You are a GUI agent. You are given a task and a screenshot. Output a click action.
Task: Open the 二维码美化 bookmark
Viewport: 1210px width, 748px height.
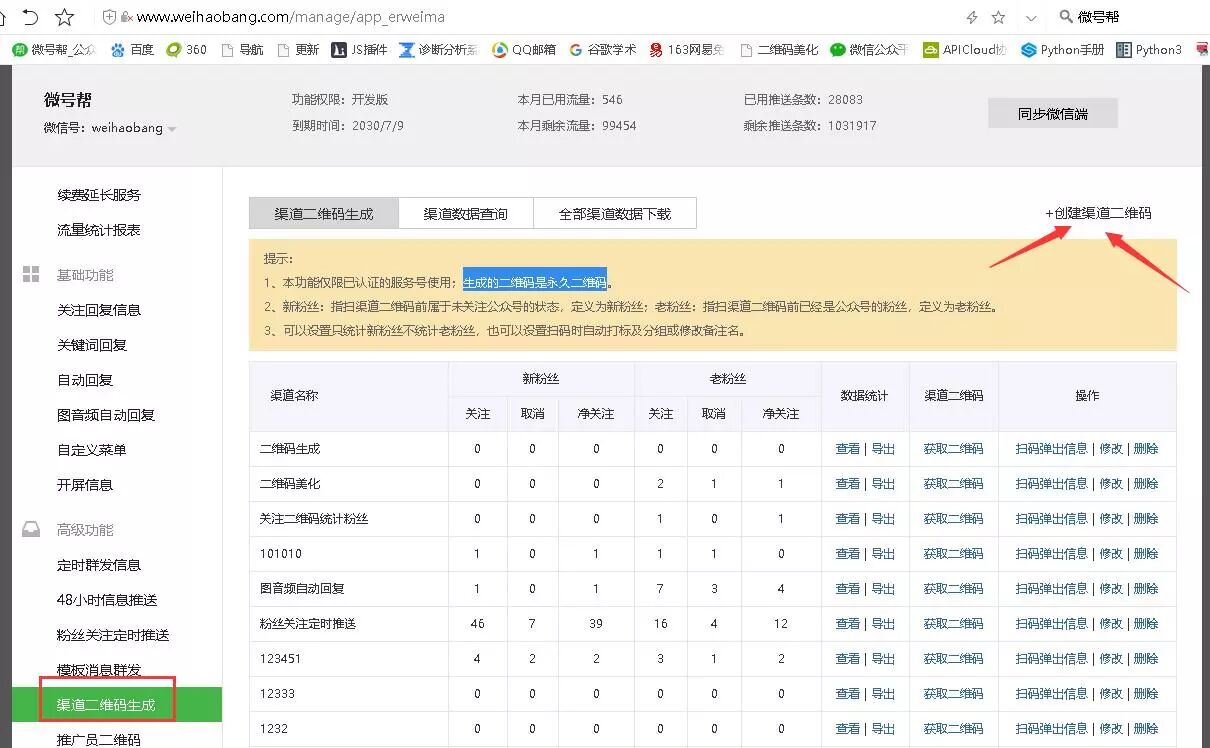(779, 49)
